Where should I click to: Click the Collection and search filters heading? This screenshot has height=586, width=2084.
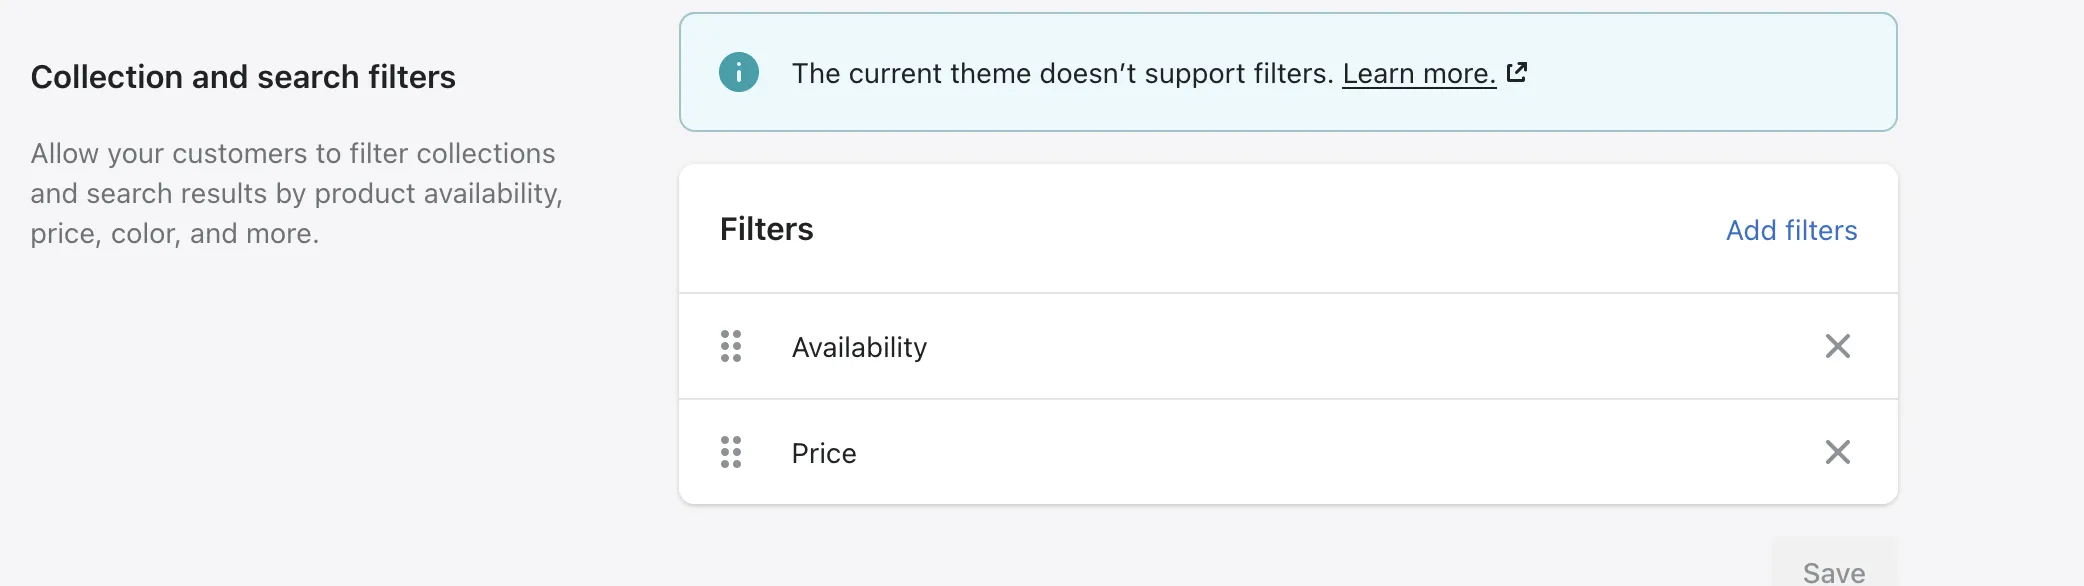click(243, 77)
